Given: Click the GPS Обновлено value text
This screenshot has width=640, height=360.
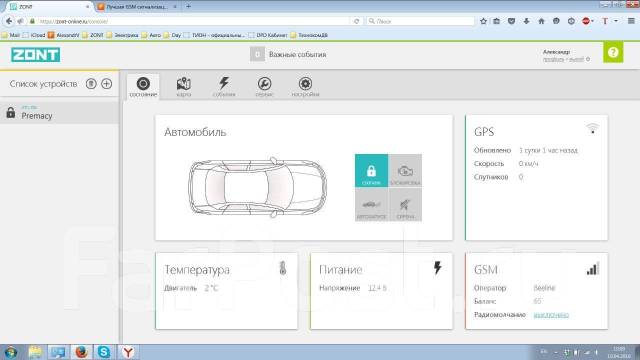Looking at the screenshot, I should [548, 150].
